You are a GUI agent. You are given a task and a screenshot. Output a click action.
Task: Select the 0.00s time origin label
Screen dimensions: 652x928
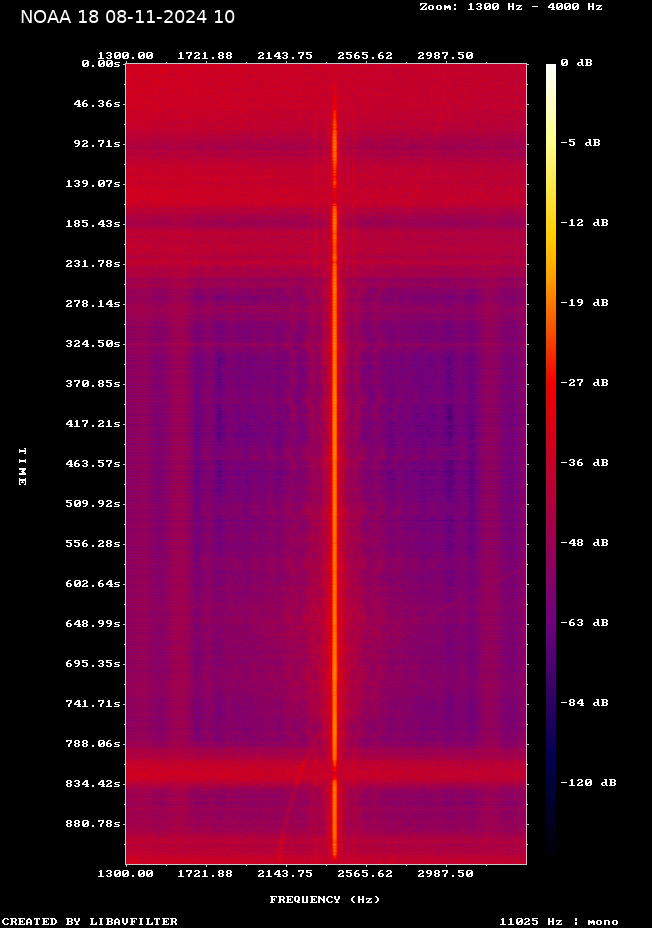(100, 63)
